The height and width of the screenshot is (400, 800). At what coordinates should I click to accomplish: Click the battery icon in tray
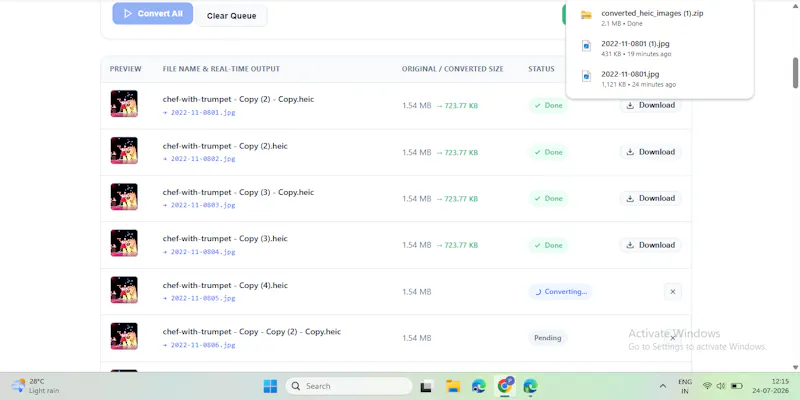[x=736, y=386]
